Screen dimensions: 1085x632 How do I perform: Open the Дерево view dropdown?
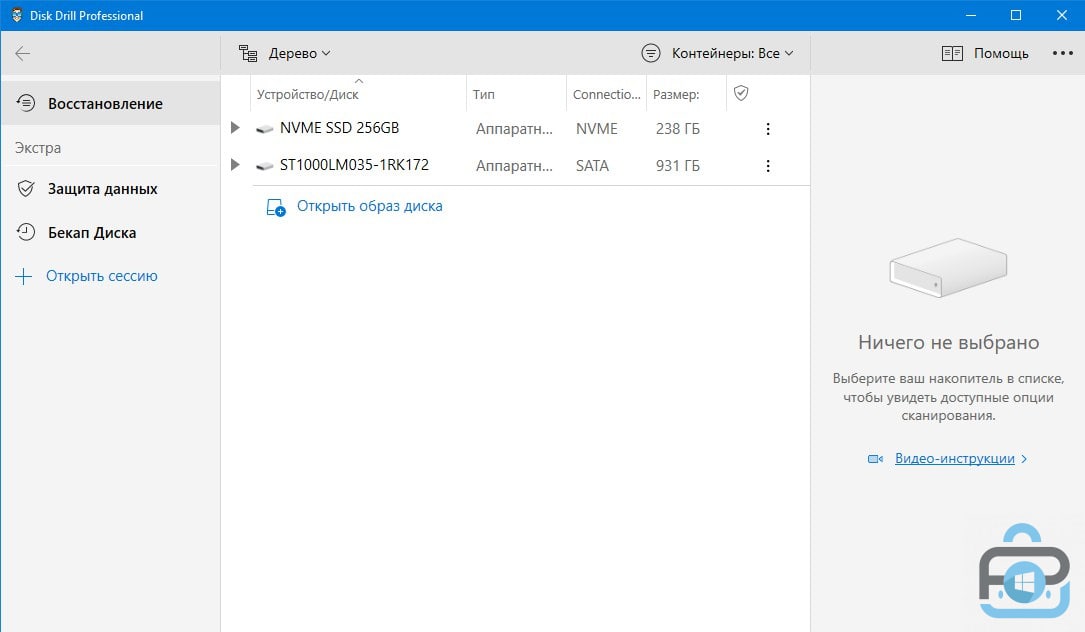[x=285, y=54]
